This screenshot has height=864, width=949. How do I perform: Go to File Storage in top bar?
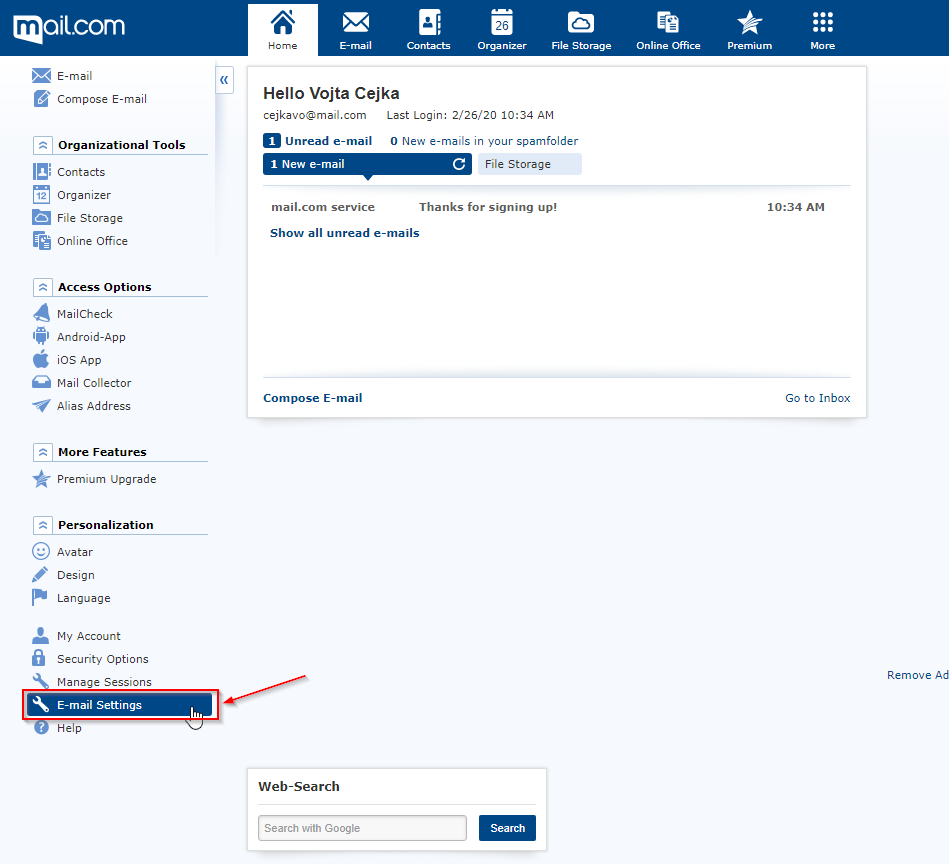tap(581, 30)
